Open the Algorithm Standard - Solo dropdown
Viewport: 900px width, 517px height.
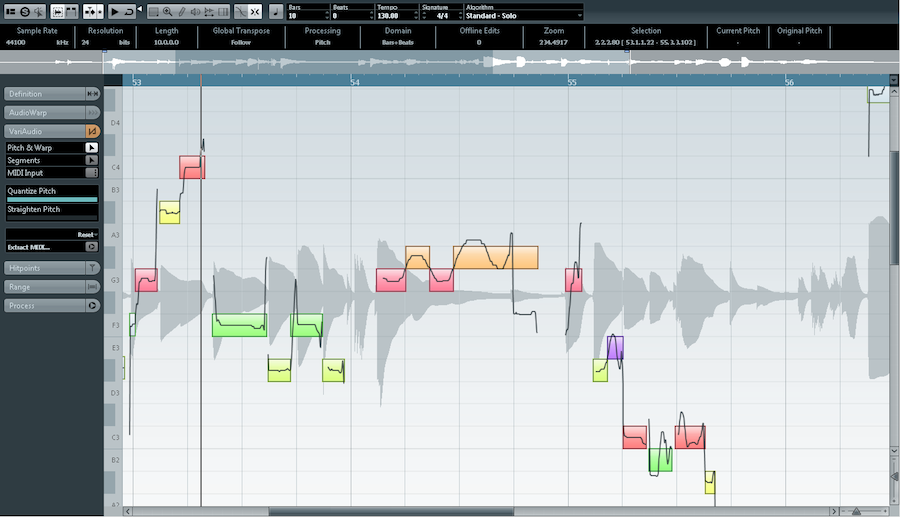[523, 15]
